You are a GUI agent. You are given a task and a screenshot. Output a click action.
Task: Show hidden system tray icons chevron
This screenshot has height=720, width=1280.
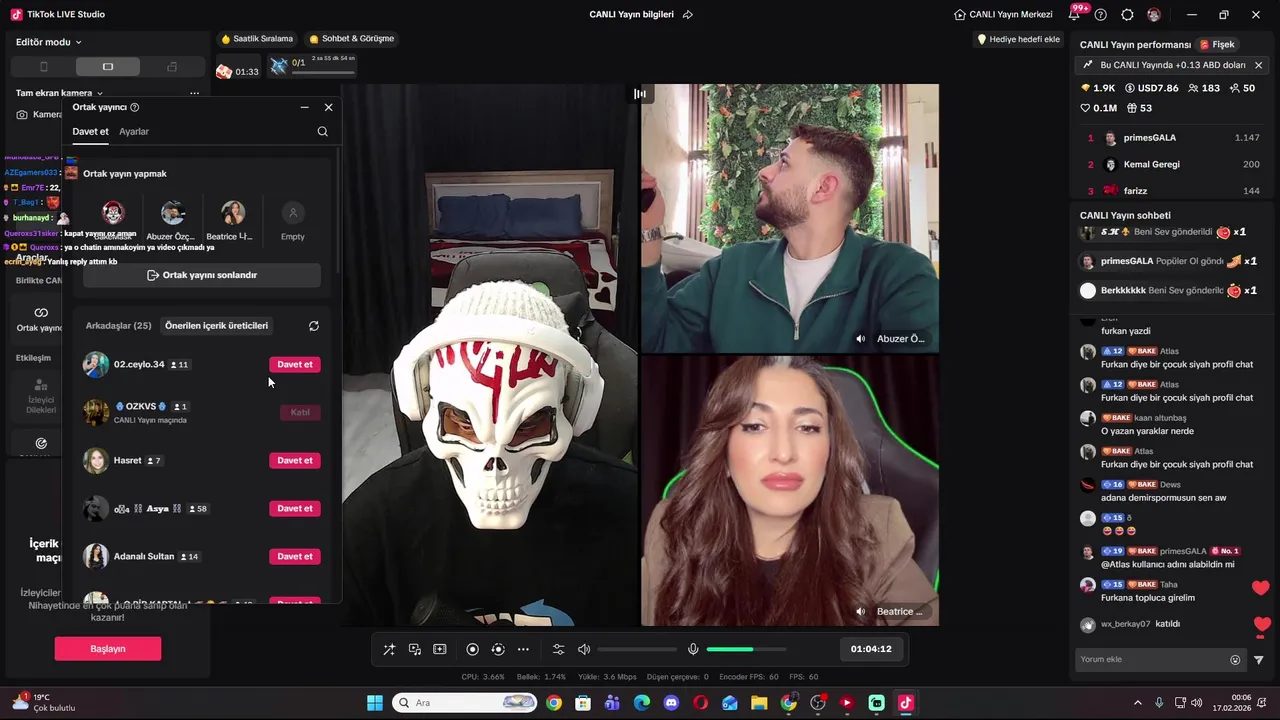point(1138,703)
